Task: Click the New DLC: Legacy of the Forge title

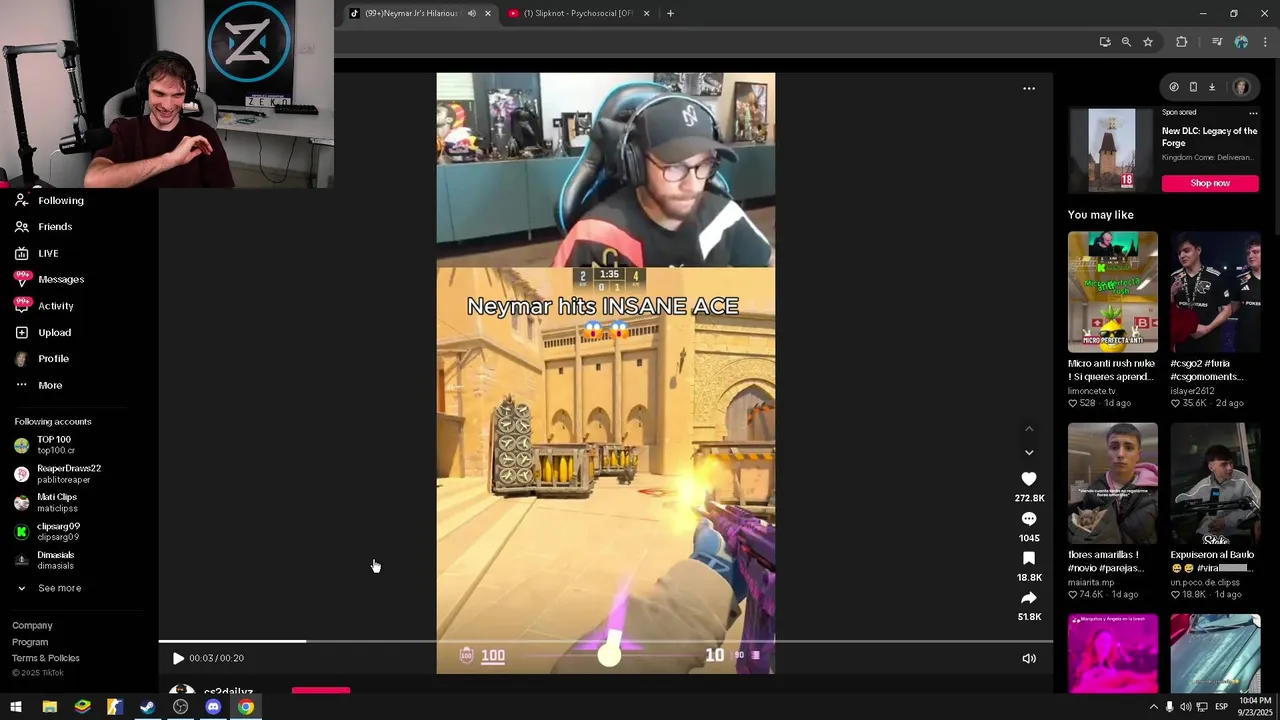Action: 1209,137
